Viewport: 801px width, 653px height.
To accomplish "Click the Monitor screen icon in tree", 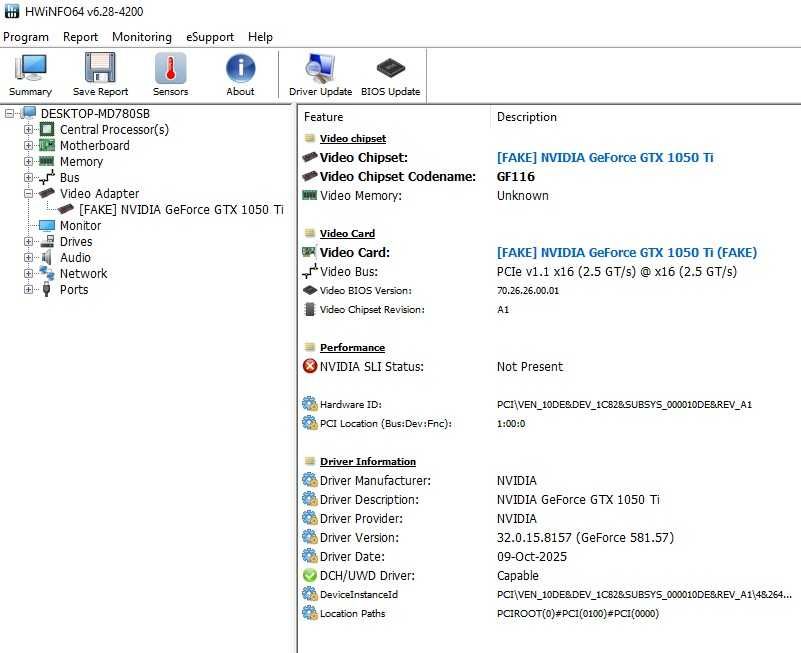I will (x=46, y=225).
